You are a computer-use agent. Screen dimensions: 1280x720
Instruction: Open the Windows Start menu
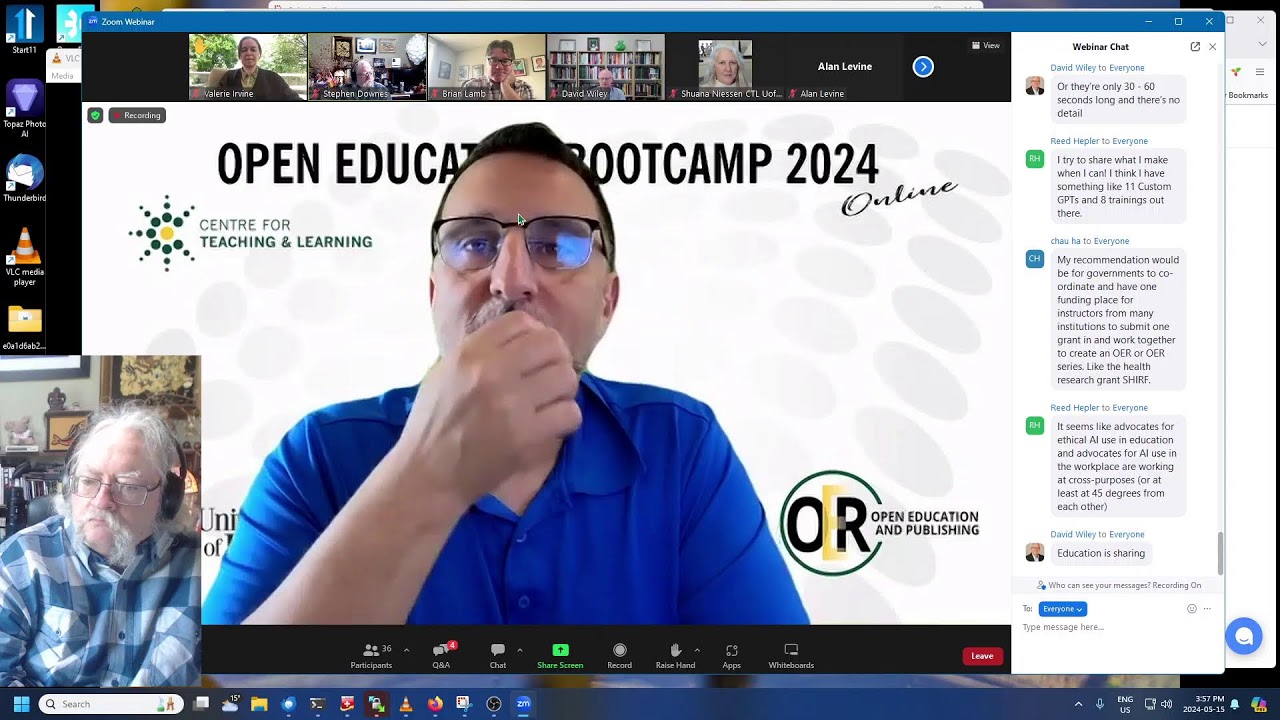click(x=21, y=704)
